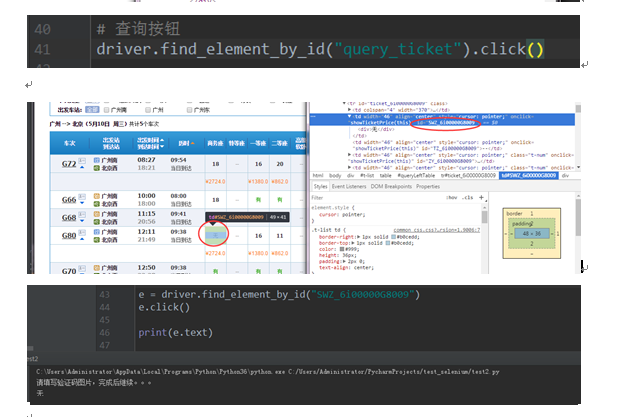Select the highlighted td#SWZ breadcrumb item
This screenshot has width=627, height=417.
click(529, 176)
